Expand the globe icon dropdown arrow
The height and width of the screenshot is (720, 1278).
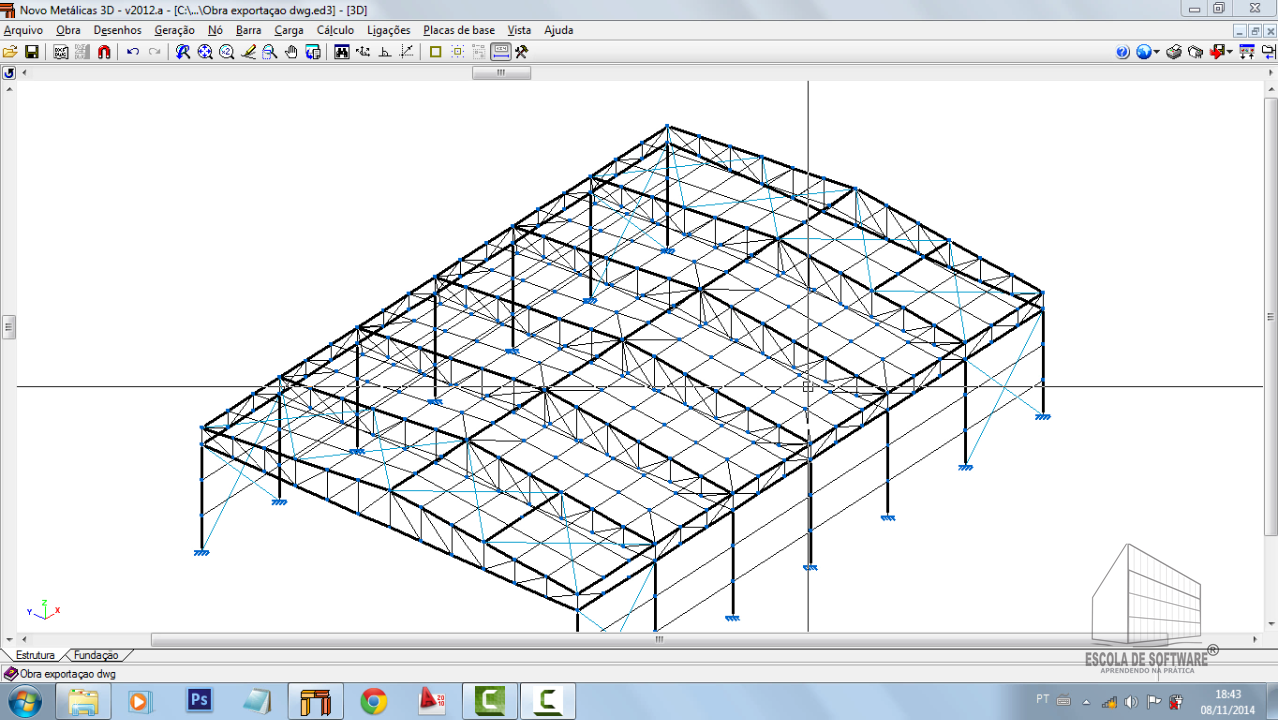point(1157,52)
